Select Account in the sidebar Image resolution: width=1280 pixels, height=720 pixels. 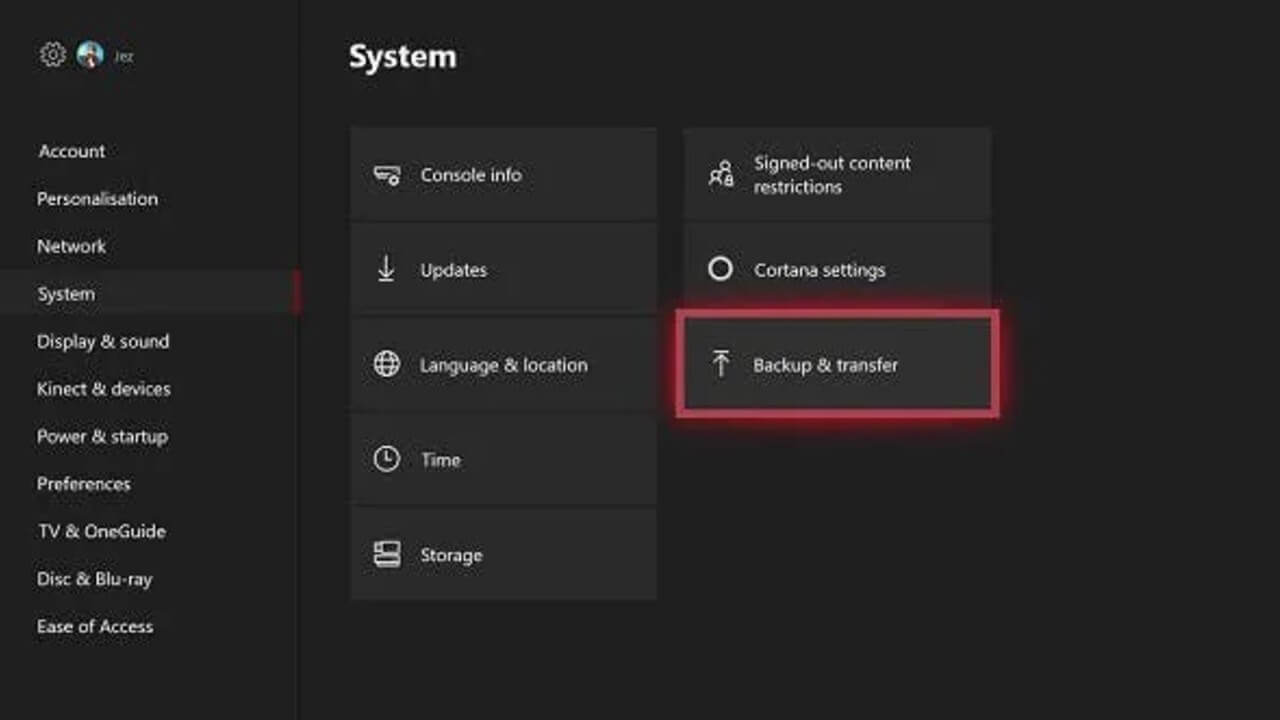(71, 151)
